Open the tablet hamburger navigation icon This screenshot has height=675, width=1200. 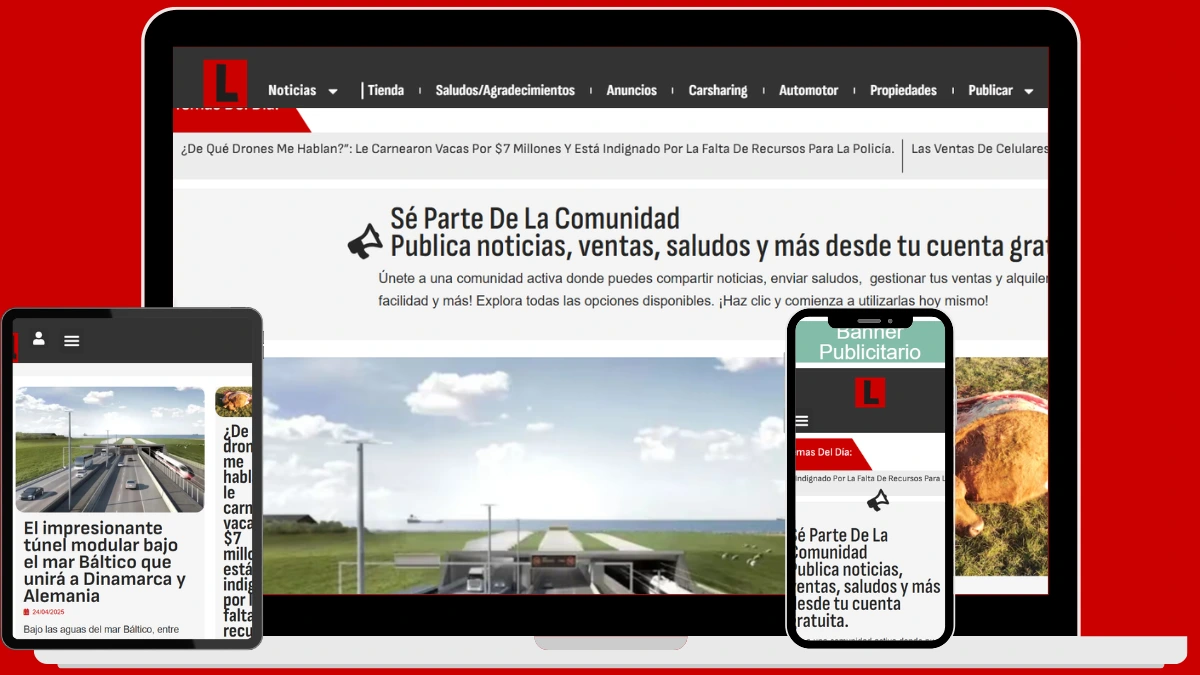(x=71, y=340)
